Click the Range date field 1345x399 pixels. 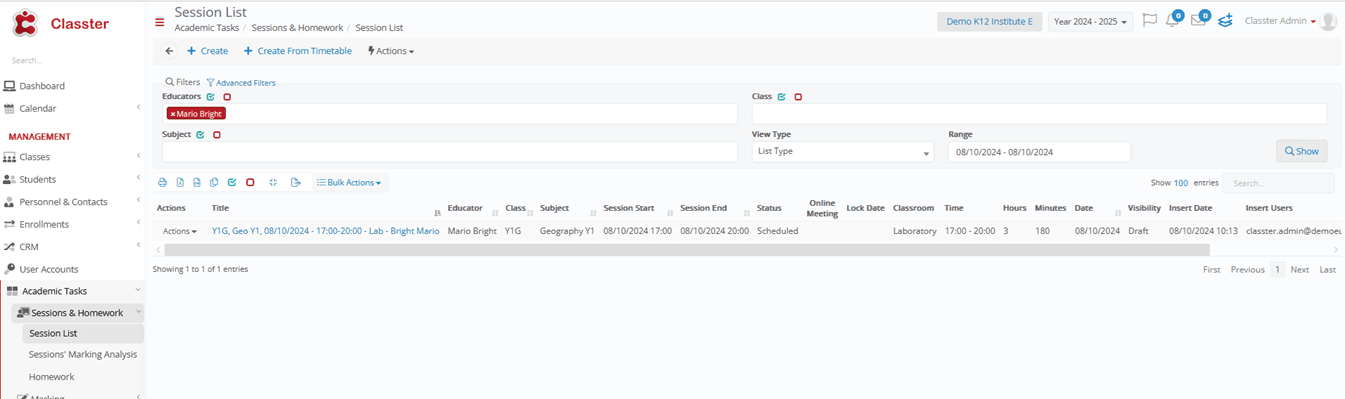[x=1039, y=151]
